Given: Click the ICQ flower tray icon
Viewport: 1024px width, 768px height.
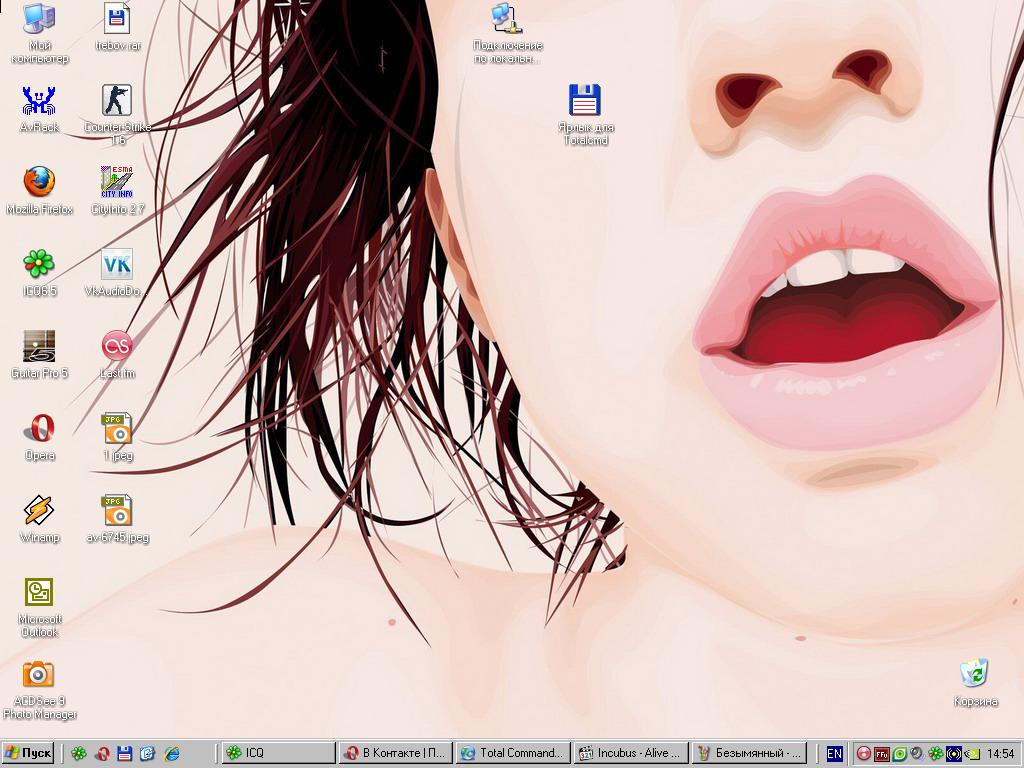Looking at the screenshot, I should (935, 754).
